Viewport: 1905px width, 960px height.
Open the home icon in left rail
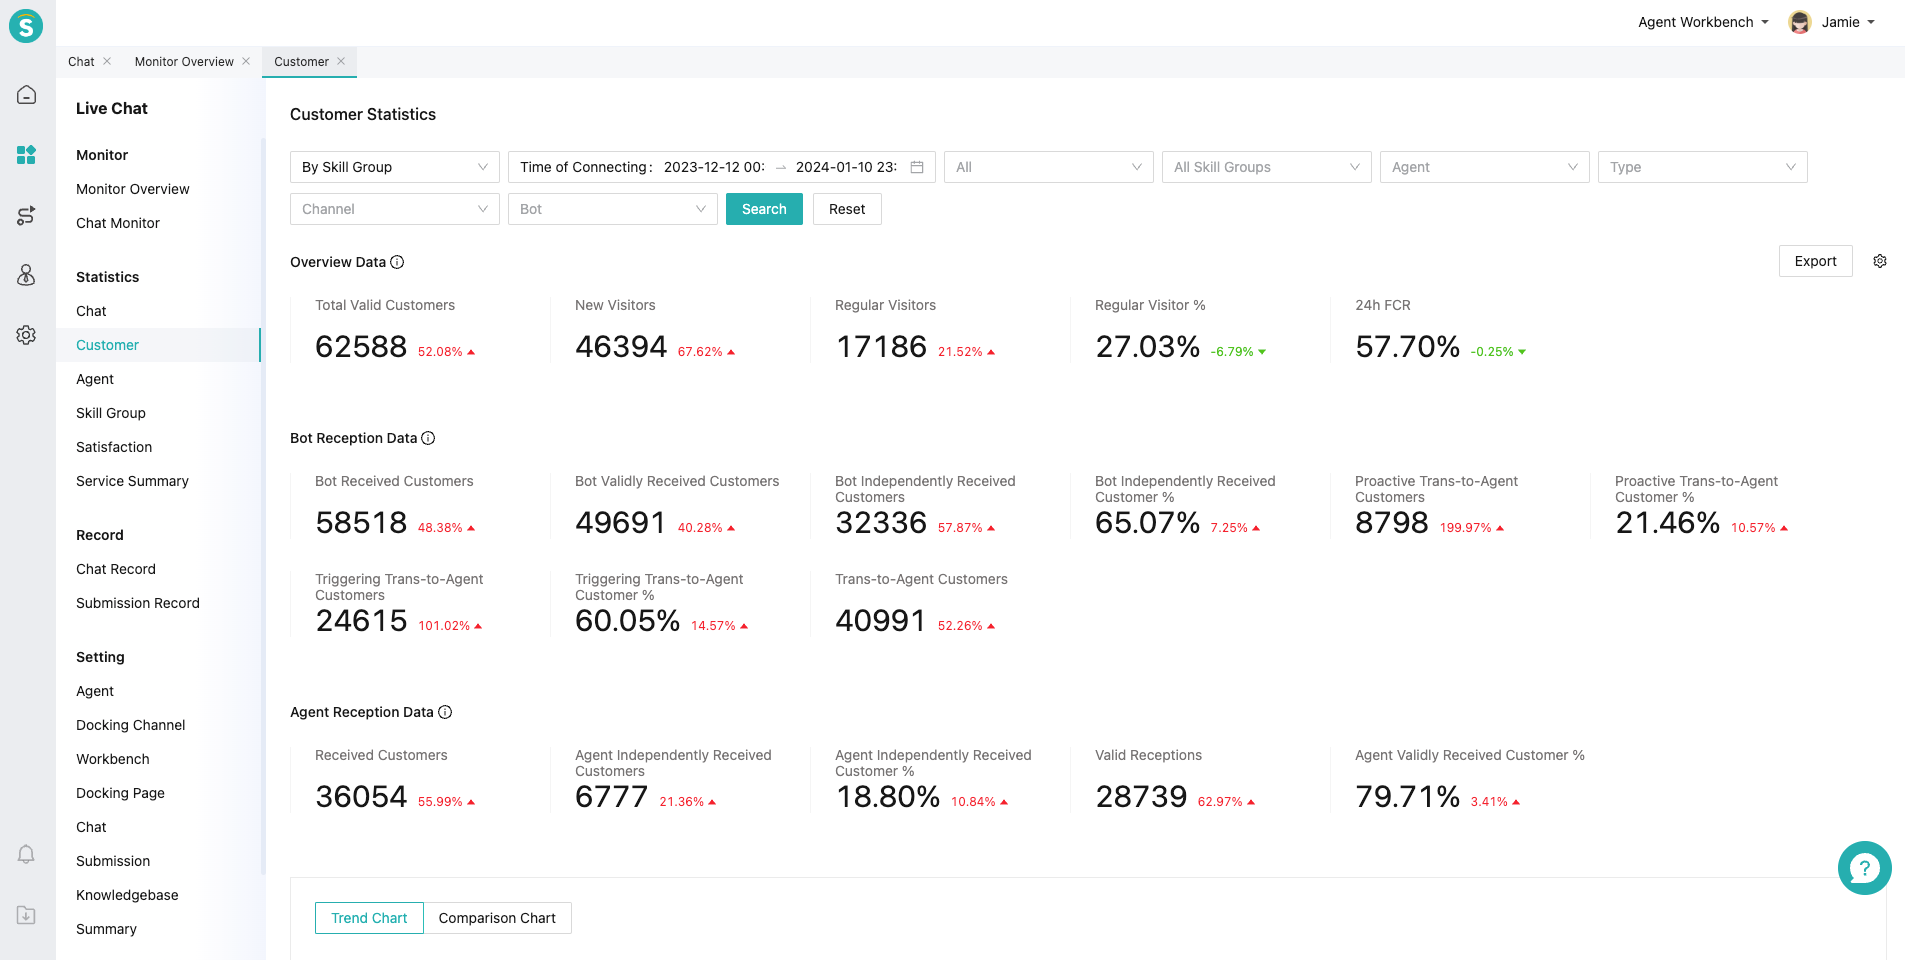[x=27, y=95]
